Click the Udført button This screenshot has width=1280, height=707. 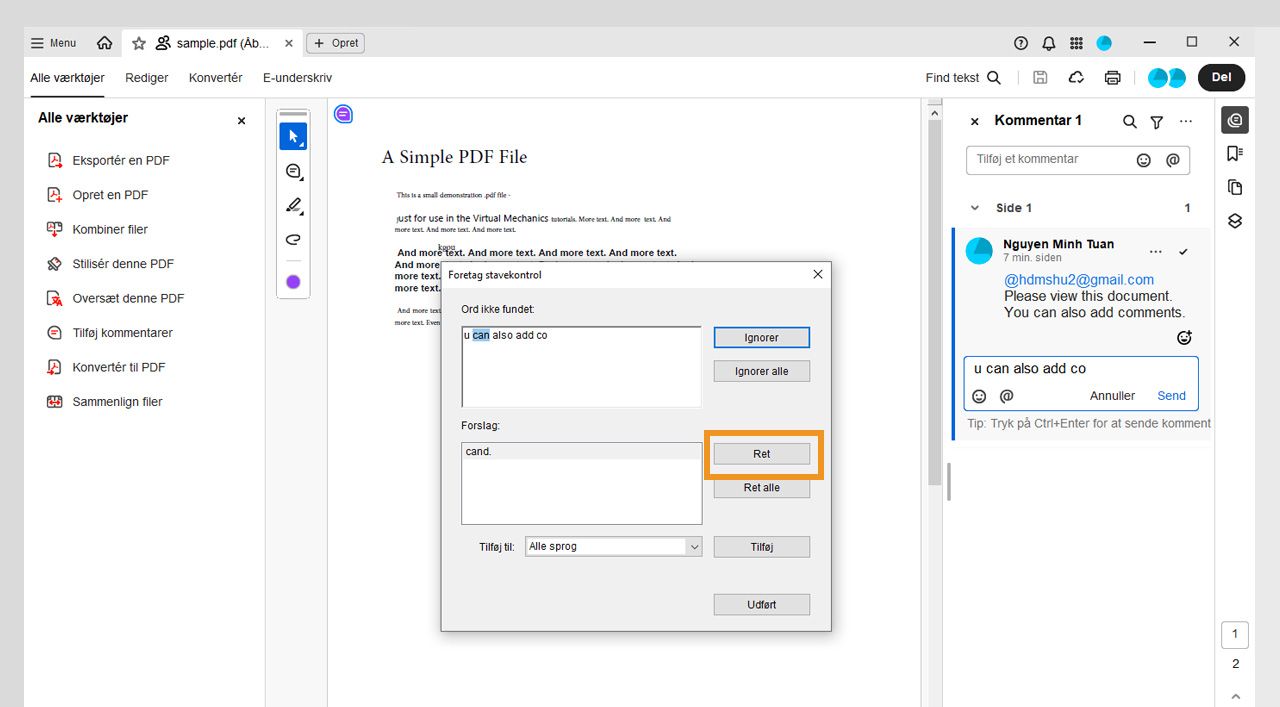tap(761, 604)
